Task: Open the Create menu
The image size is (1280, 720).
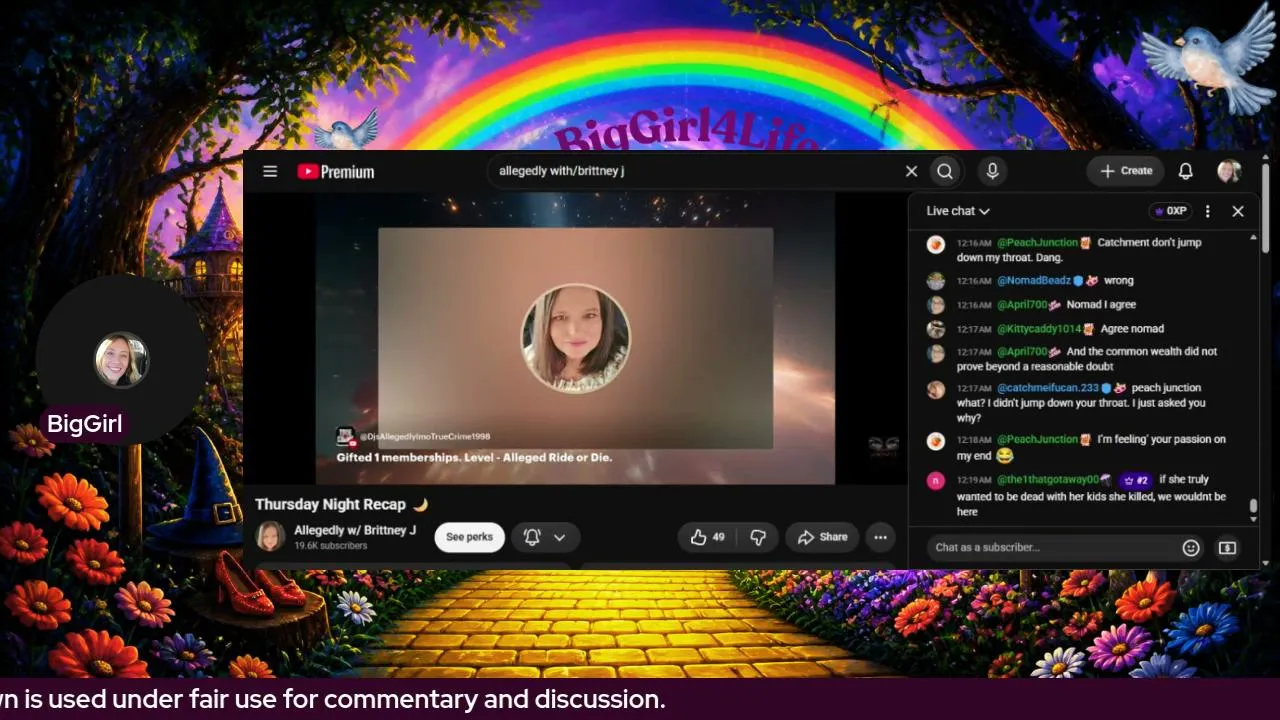Action: [x=1126, y=171]
